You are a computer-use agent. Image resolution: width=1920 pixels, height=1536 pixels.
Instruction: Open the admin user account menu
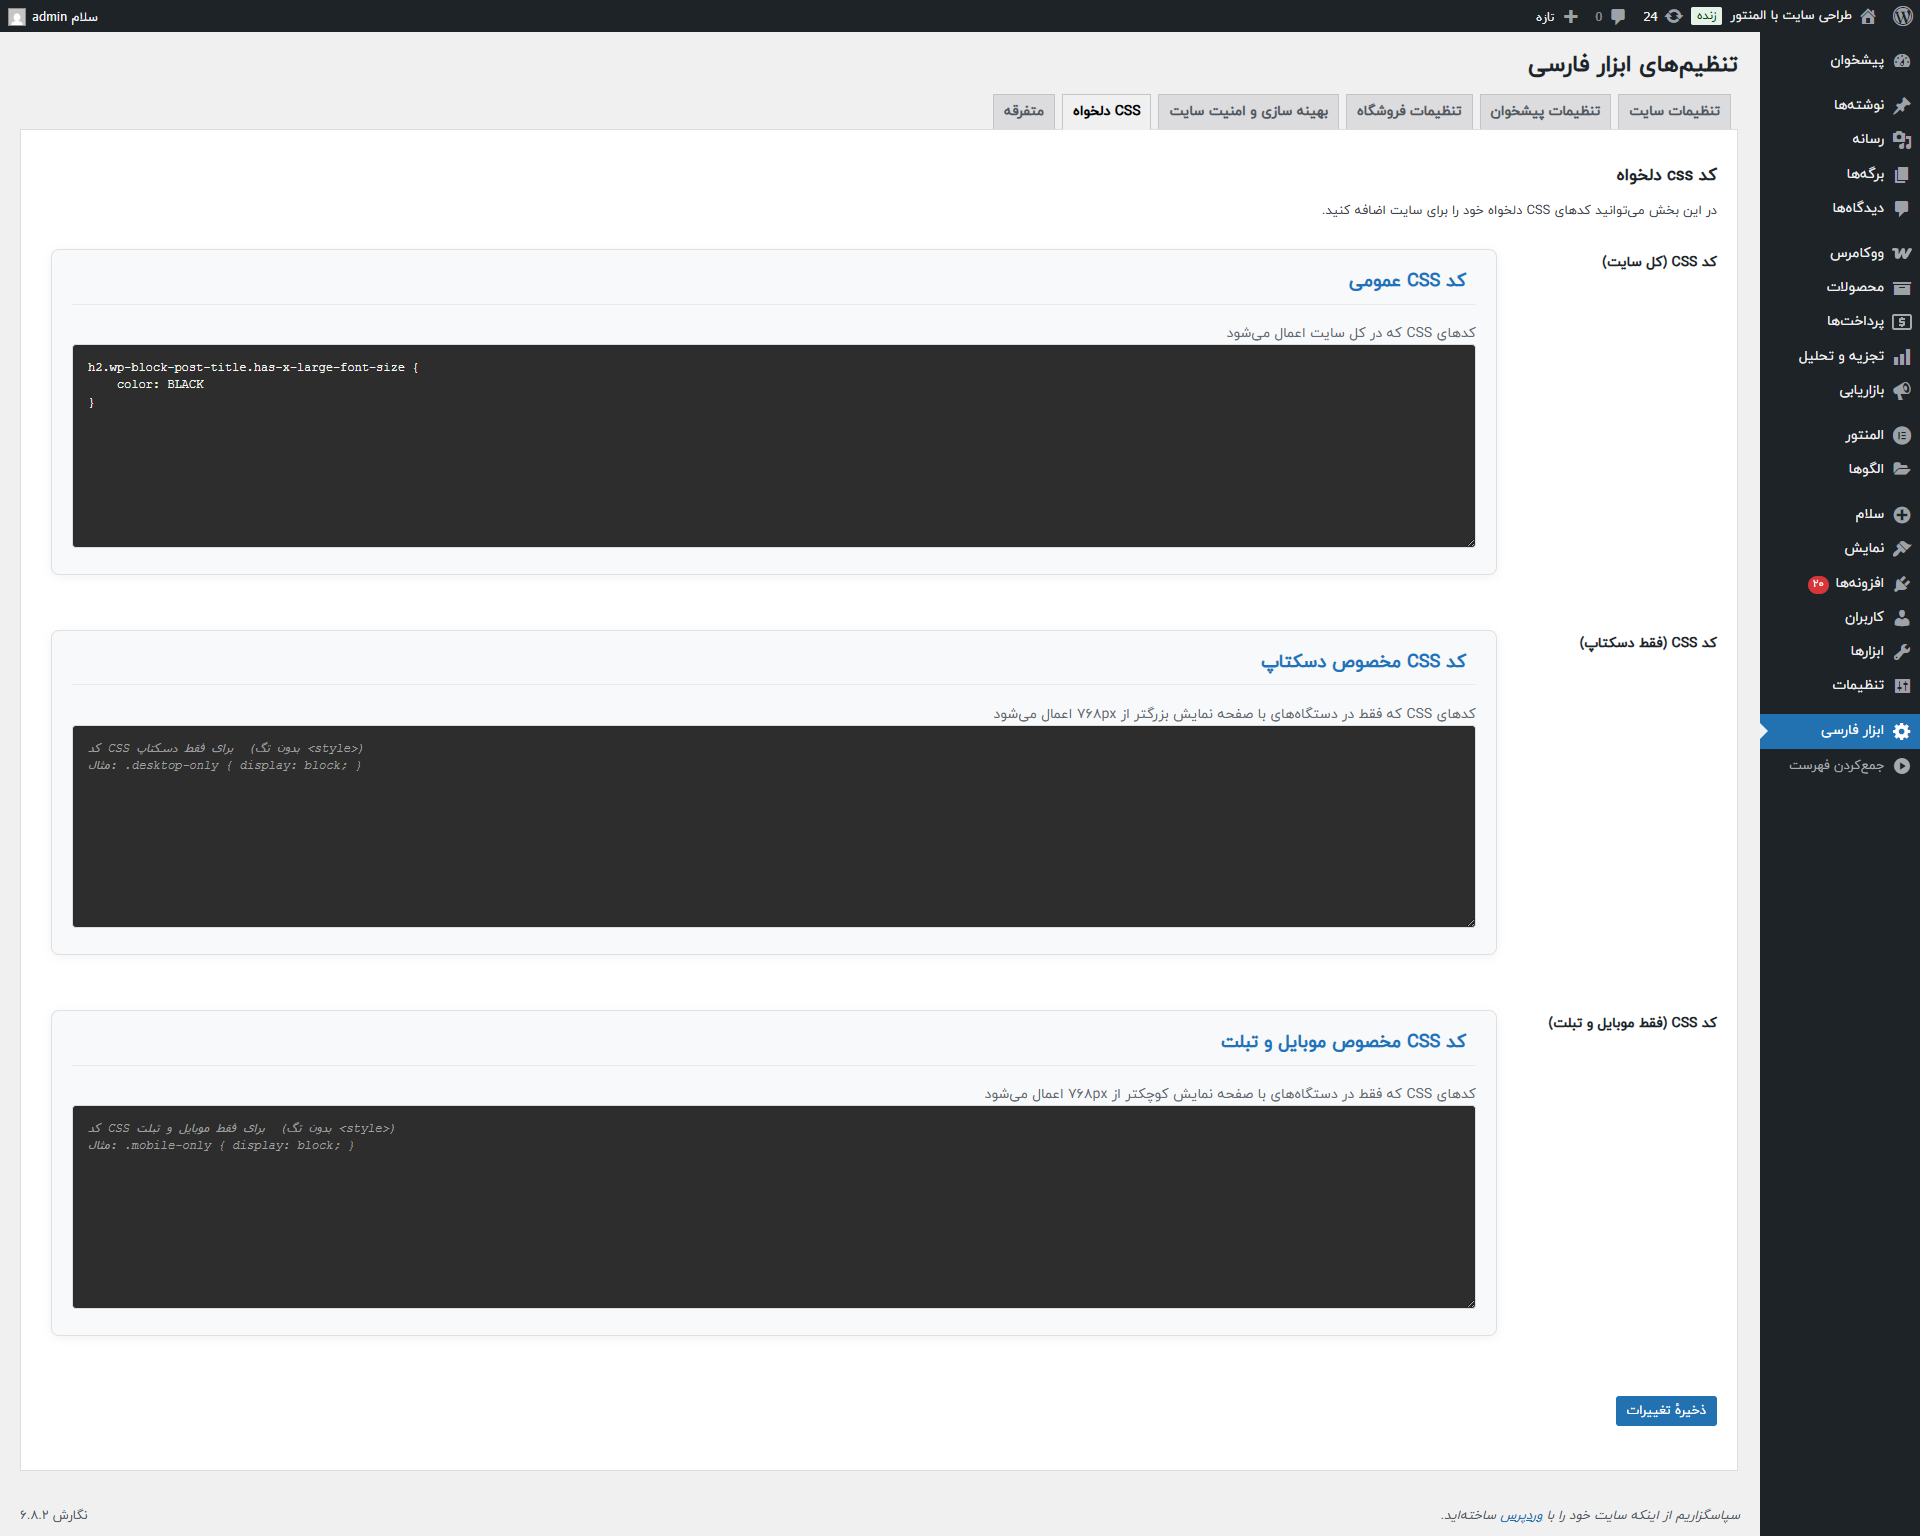pyautogui.click(x=55, y=16)
